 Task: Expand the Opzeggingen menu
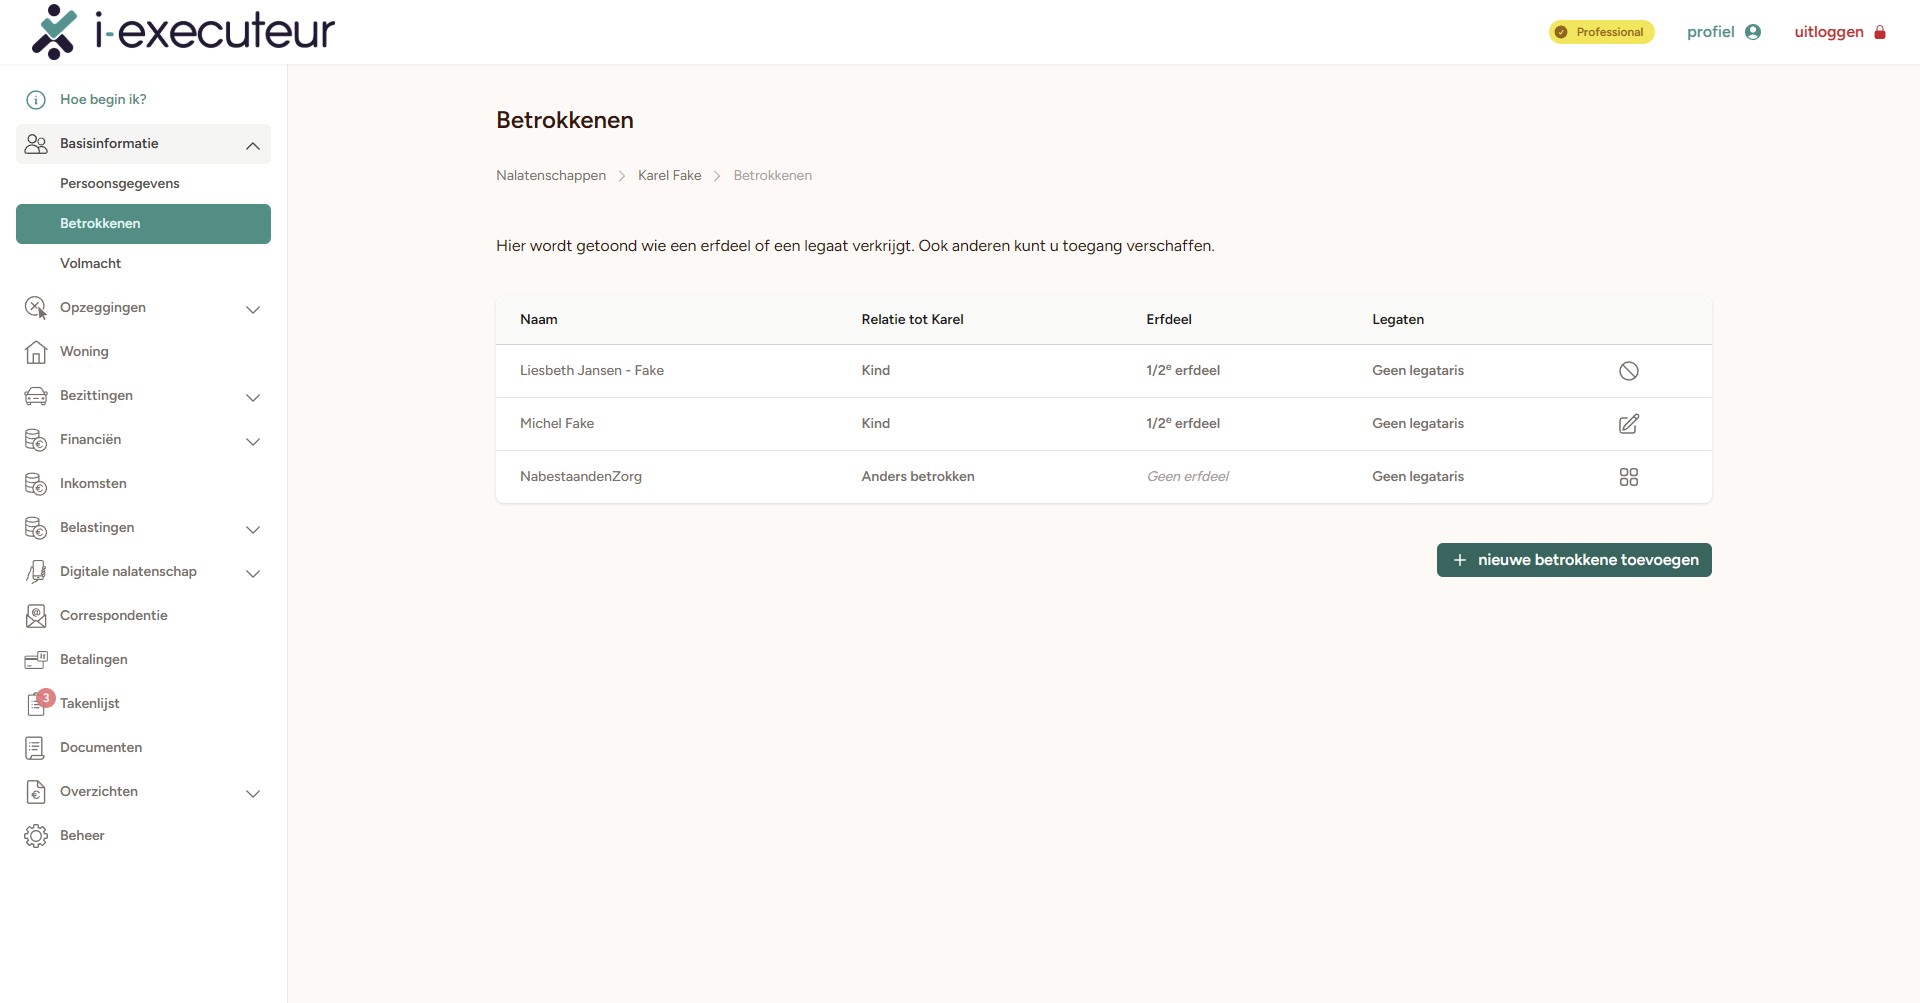click(253, 309)
